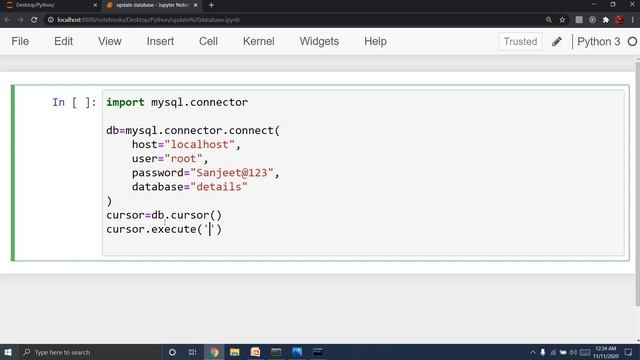Select the update database Jupyter Notebook tab
Screen dimensions: 640x360
click(x=151, y=5)
